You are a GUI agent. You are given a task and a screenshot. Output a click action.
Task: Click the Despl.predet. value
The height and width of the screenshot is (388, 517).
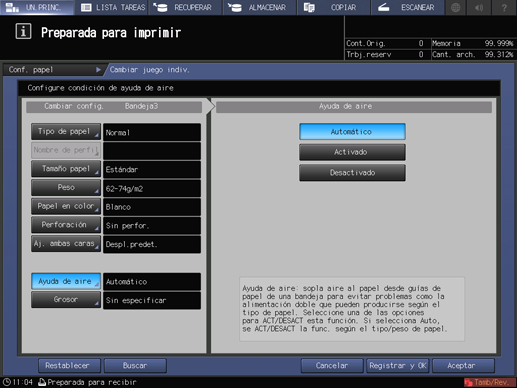click(x=152, y=244)
